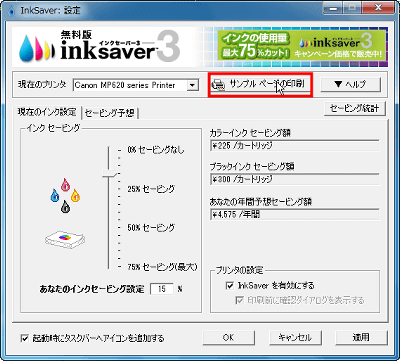Click the ink saving slider handle

coord(109,173)
